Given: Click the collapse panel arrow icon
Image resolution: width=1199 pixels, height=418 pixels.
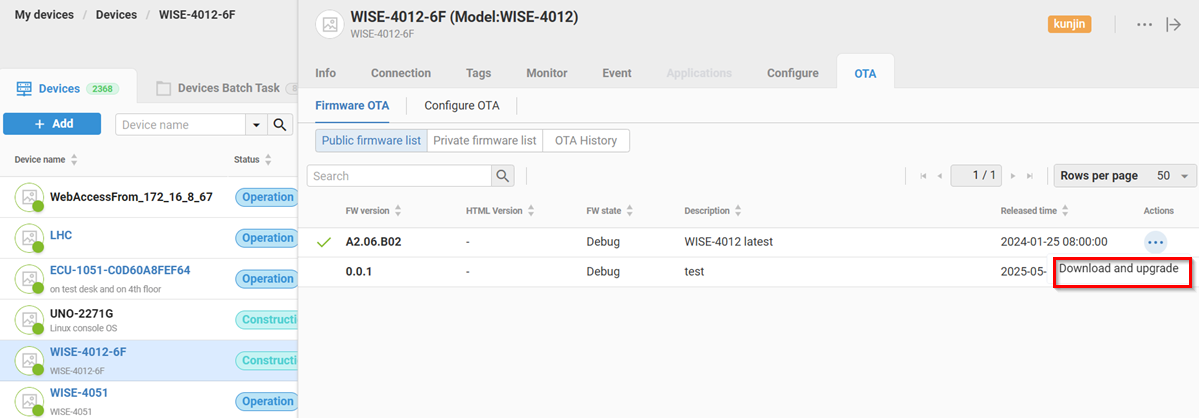Looking at the screenshot, I should (x=1174, y=25).
